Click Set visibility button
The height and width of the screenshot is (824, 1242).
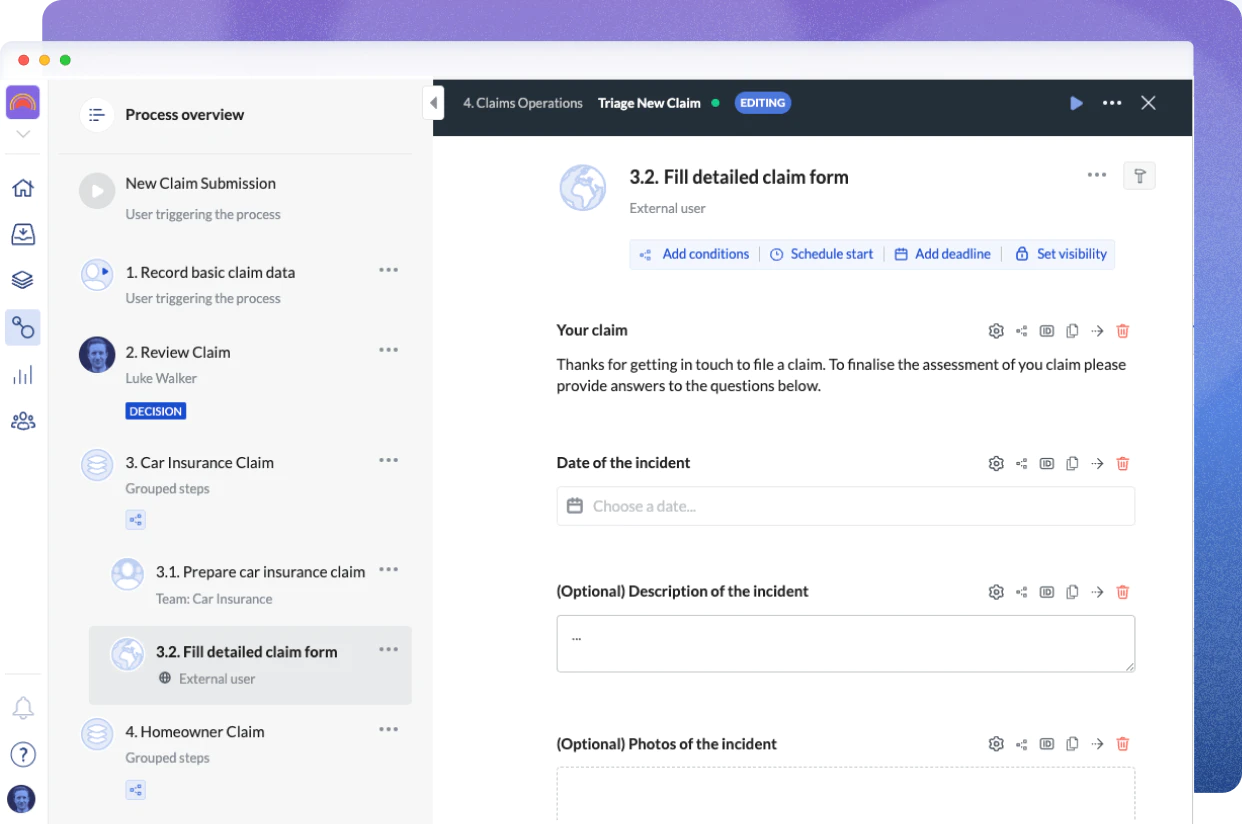[x=1061, y=254]
